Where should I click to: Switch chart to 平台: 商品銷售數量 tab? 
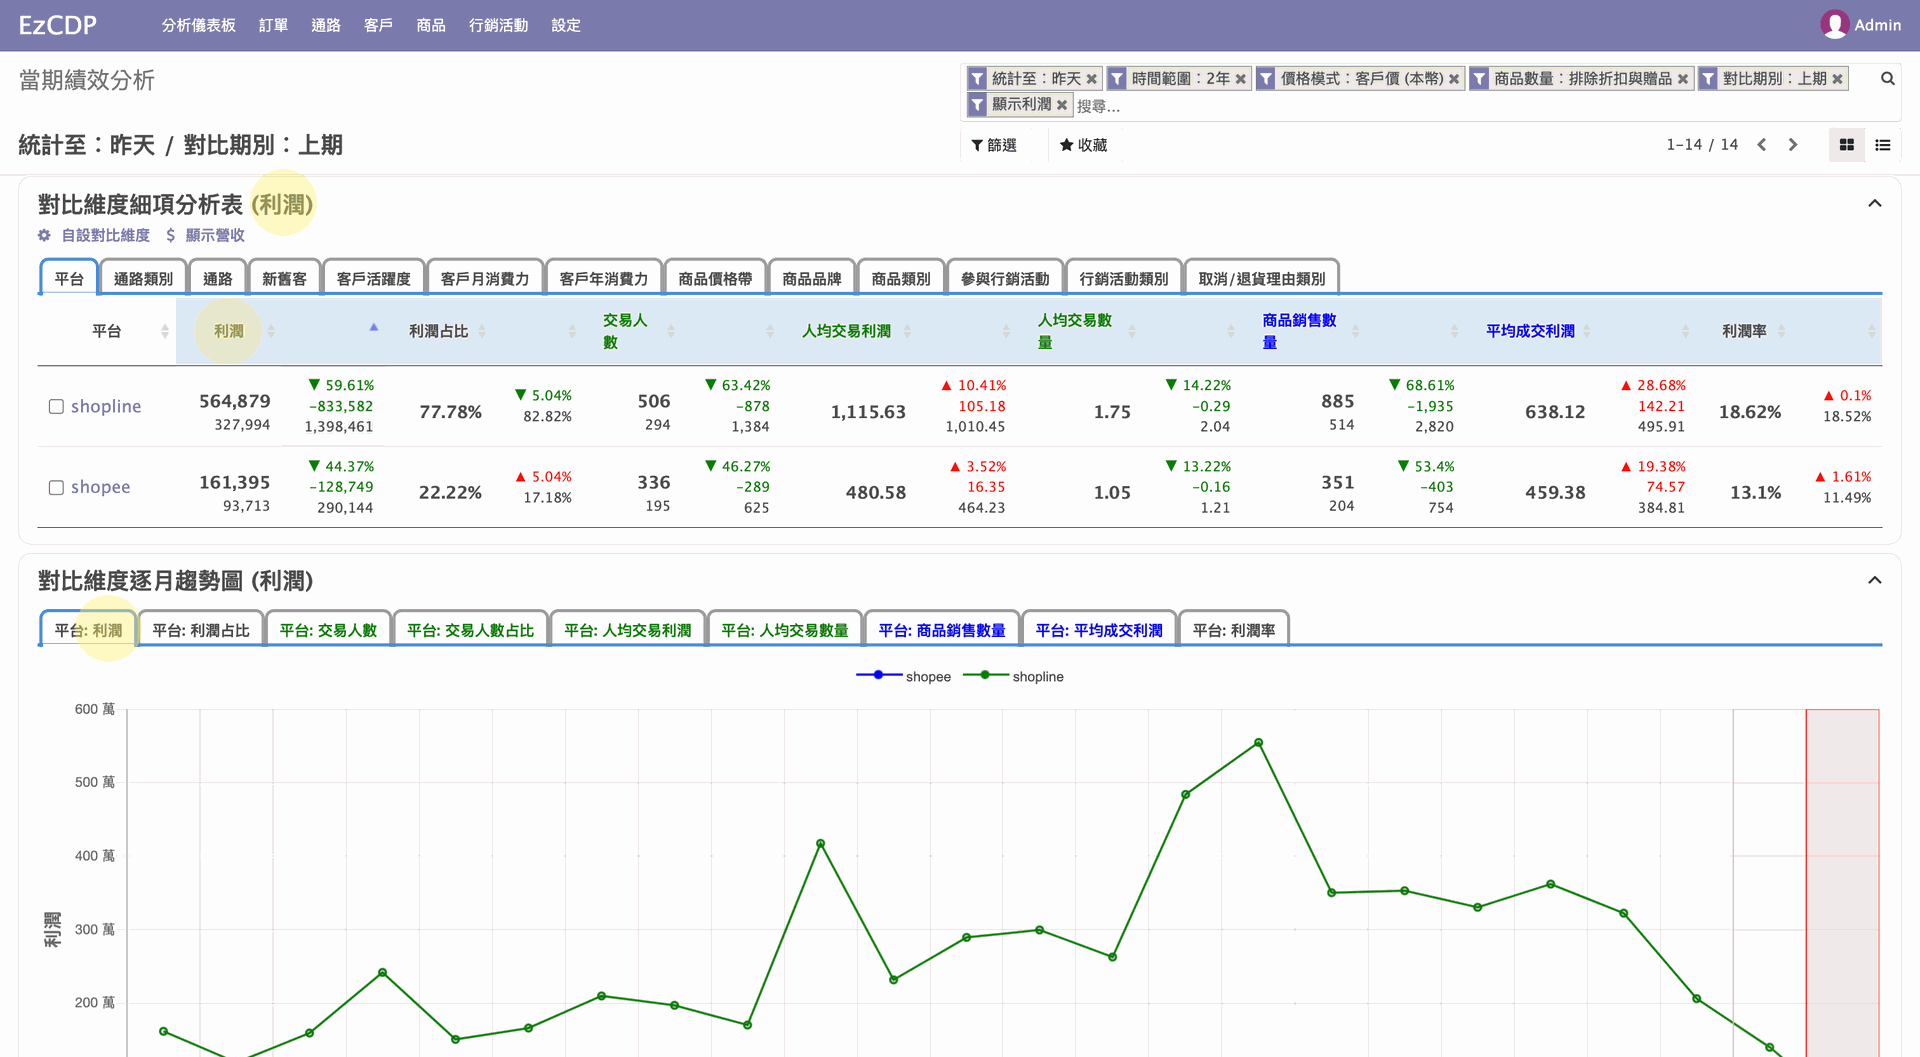[x=942, y=629]
